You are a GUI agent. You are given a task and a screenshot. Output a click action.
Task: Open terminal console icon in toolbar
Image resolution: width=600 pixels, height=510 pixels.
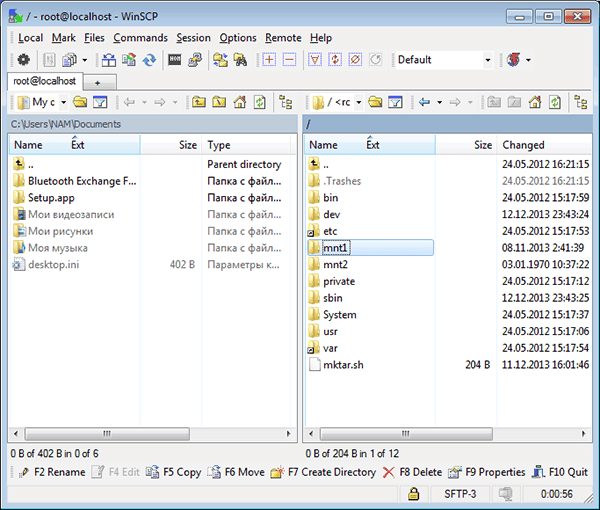174,60
